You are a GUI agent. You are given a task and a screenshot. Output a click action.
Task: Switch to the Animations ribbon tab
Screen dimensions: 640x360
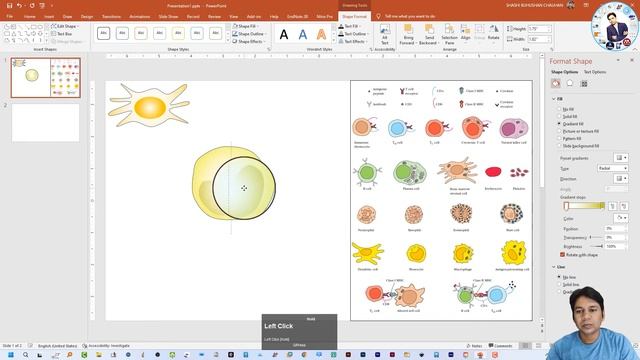point(140,16)
